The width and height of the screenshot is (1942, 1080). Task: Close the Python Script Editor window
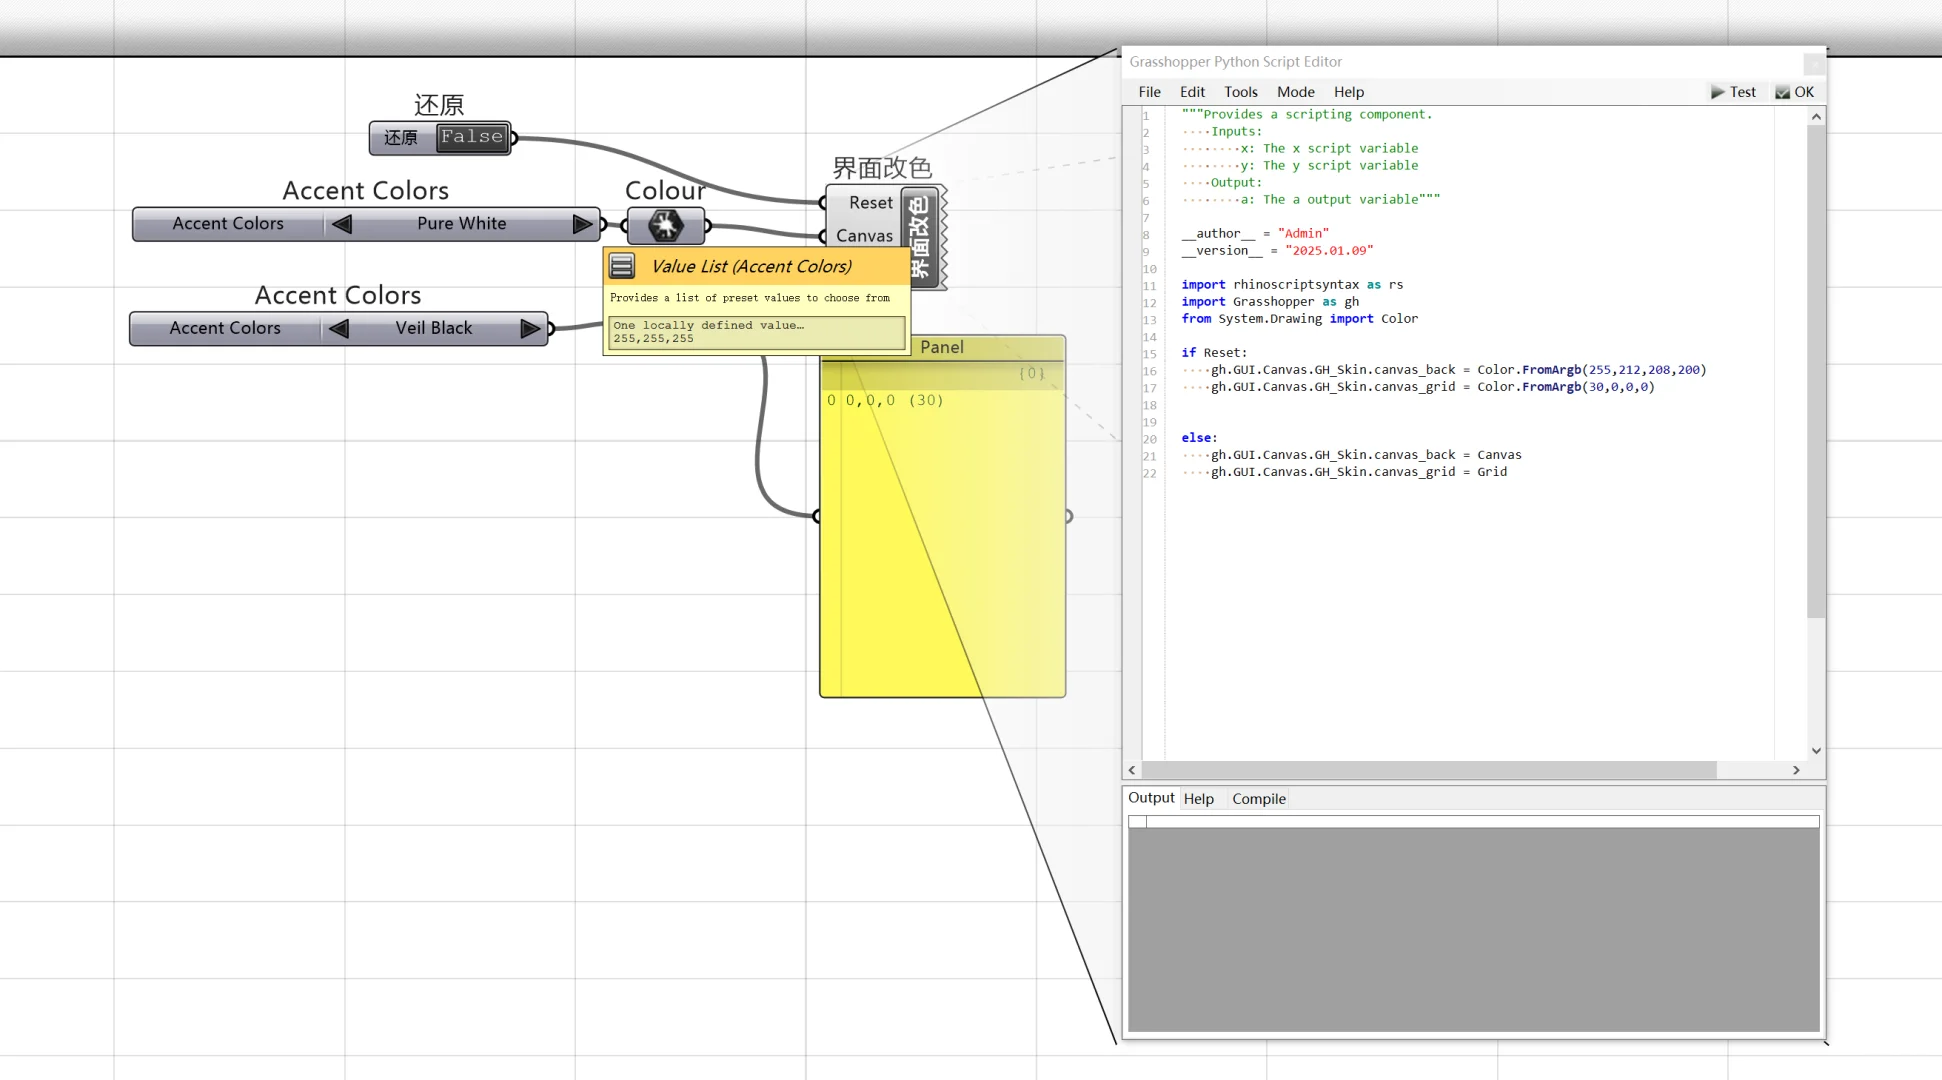point(1813,64)
